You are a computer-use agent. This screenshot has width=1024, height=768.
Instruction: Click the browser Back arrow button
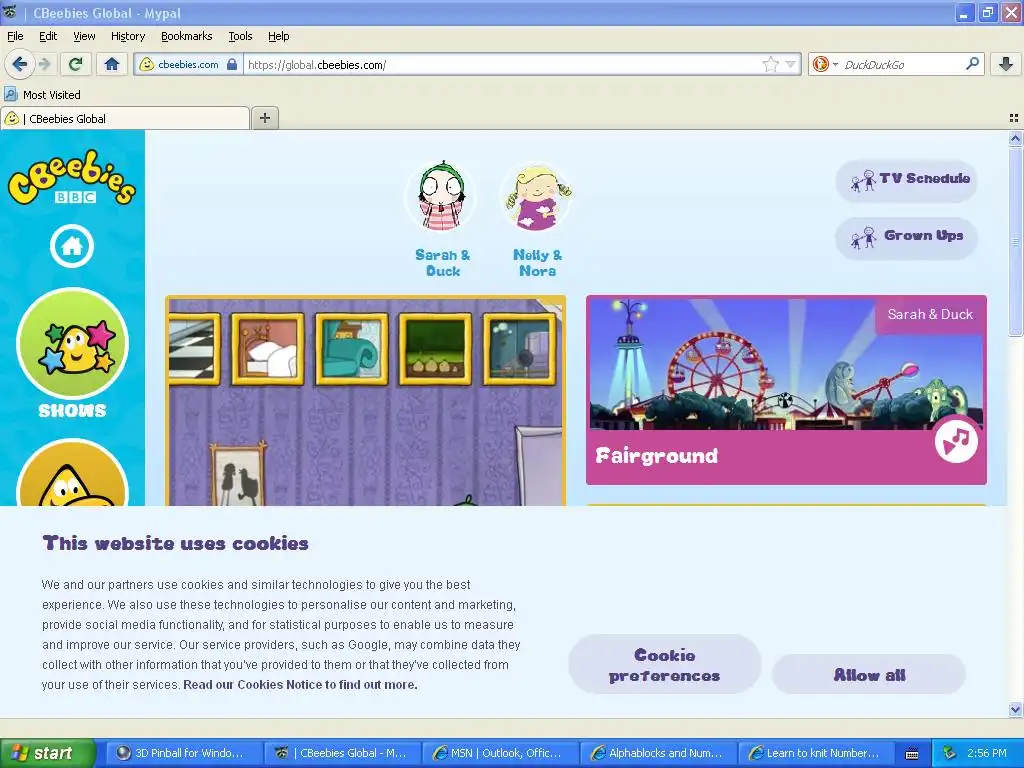tap(19, 64)
